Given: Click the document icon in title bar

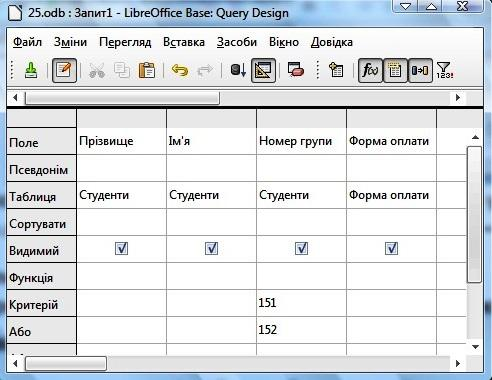Looking at the screenshot, I should [x=15, y=12].
